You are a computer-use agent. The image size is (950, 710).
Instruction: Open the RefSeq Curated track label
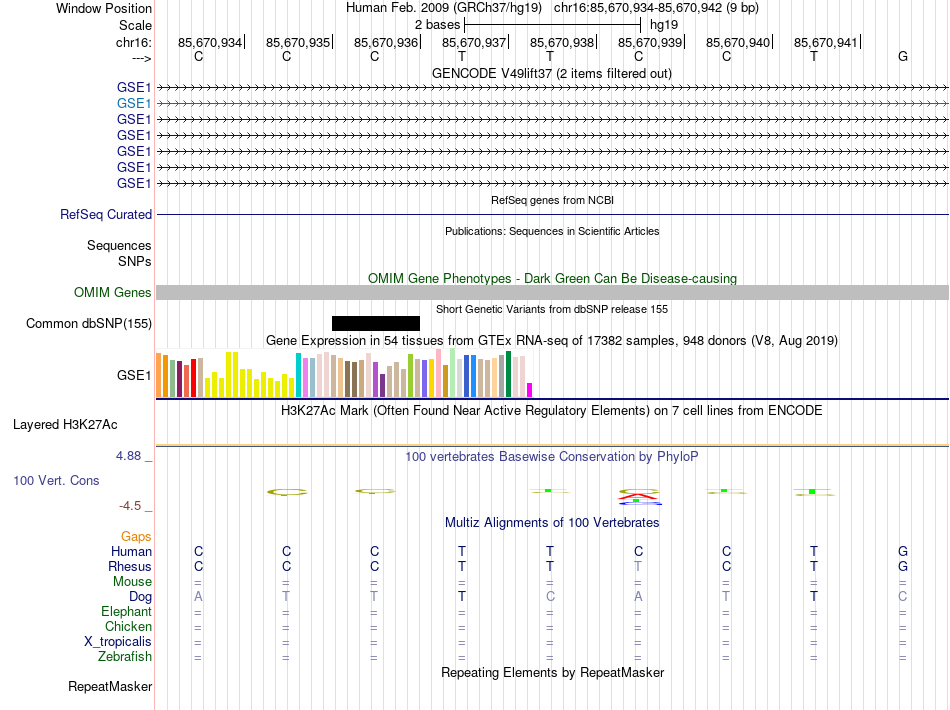tap(106, 214)
